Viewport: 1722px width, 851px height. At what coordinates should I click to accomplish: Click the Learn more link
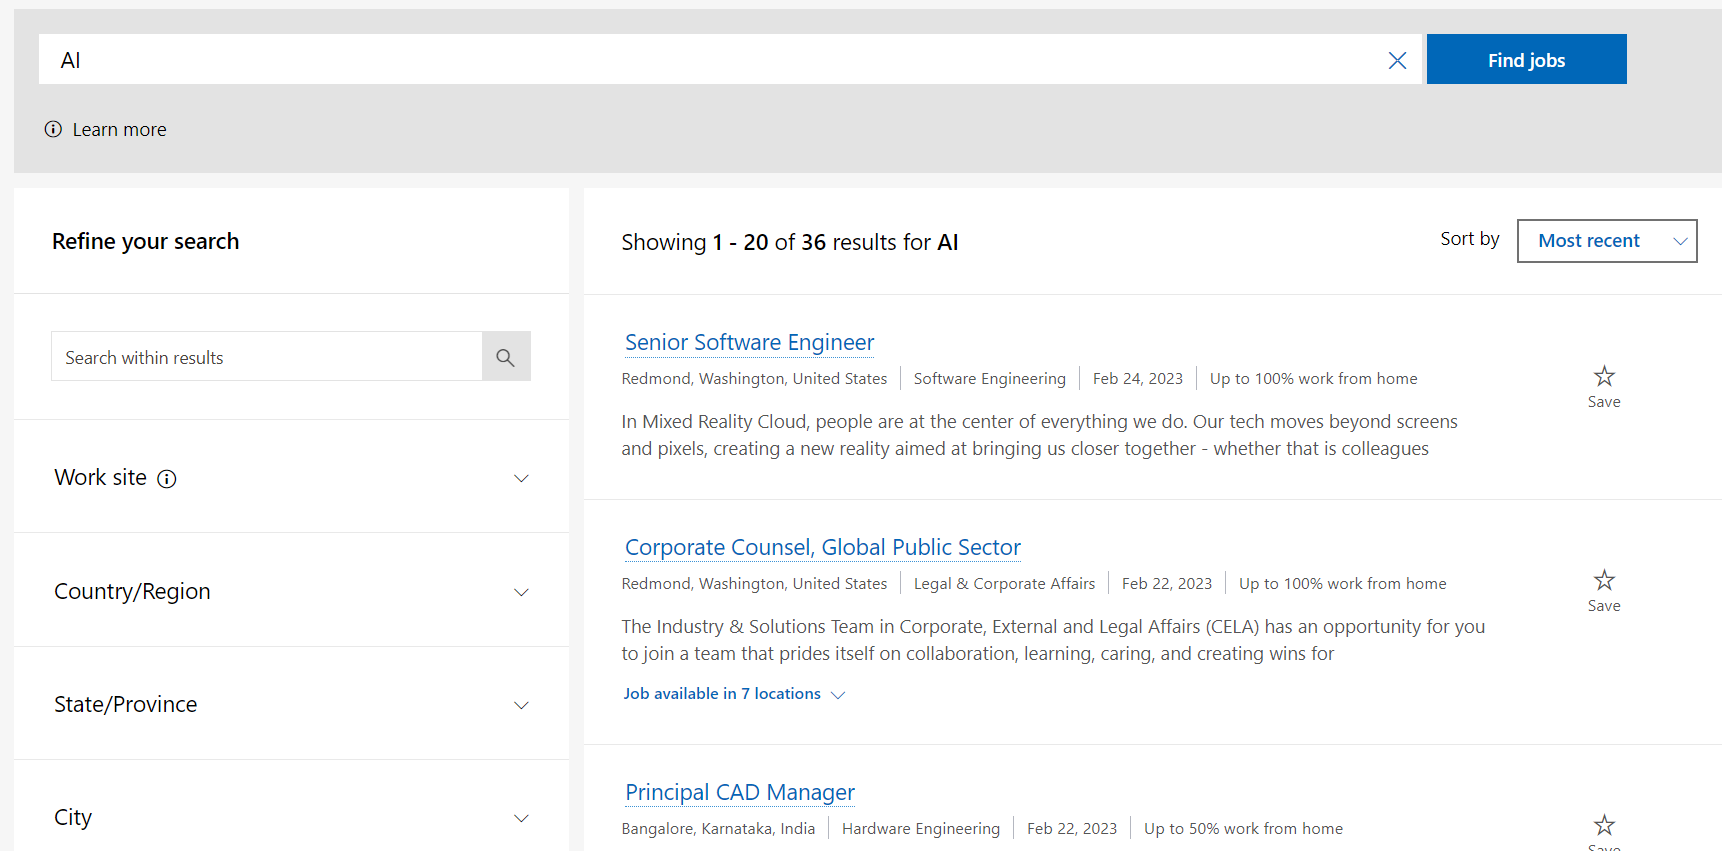click(119, 130)
